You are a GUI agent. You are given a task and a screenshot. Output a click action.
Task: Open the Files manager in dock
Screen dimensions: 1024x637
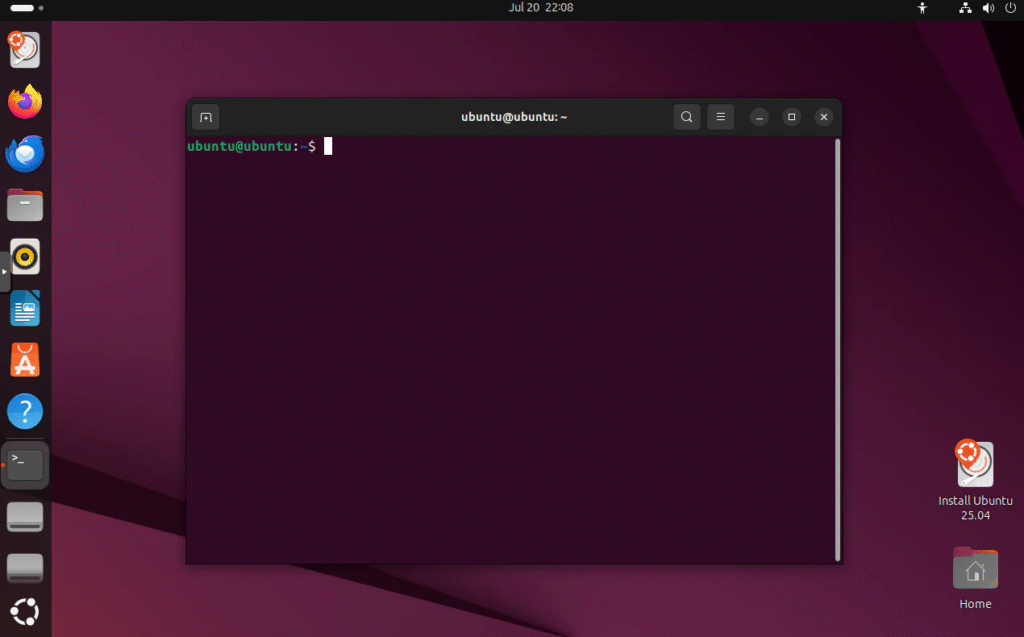point(25,205)
